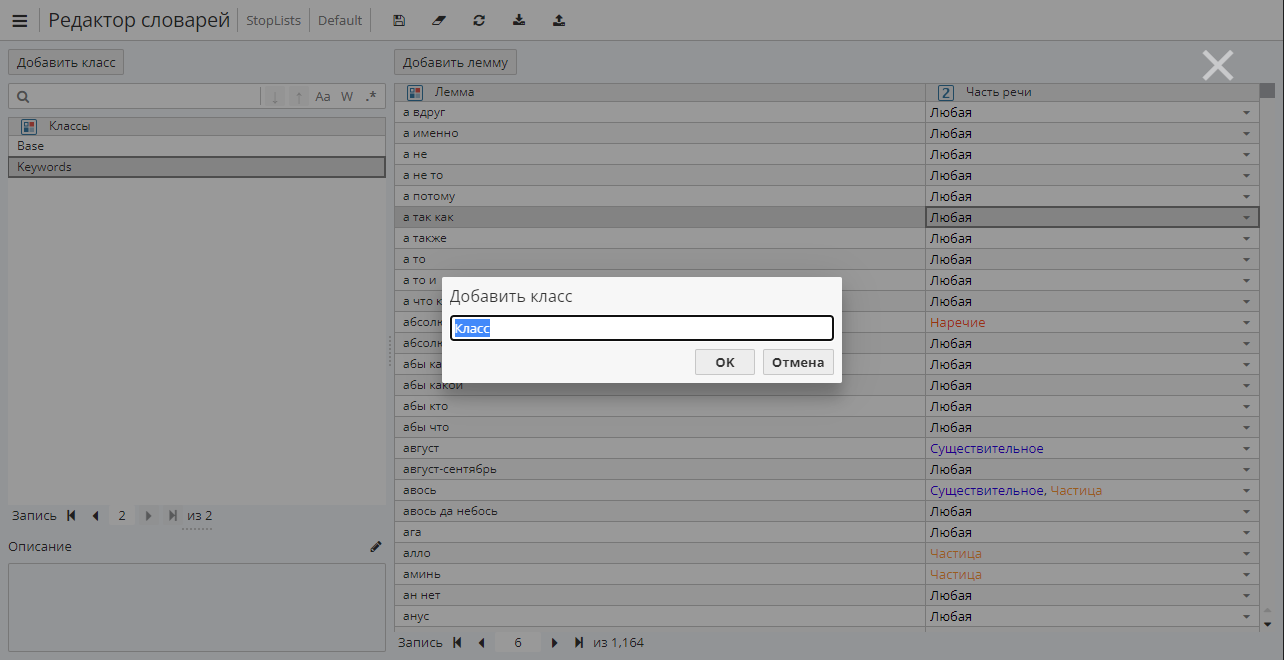Edit description using the pencil icon

tap(376, 547)
